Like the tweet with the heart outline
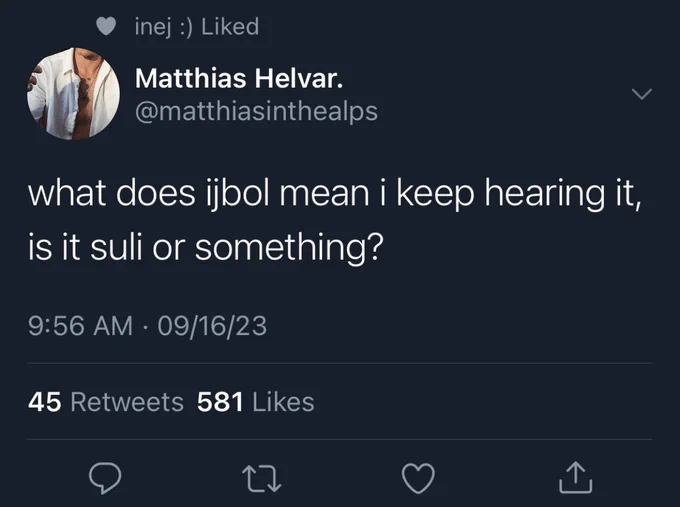 point(418,478)
